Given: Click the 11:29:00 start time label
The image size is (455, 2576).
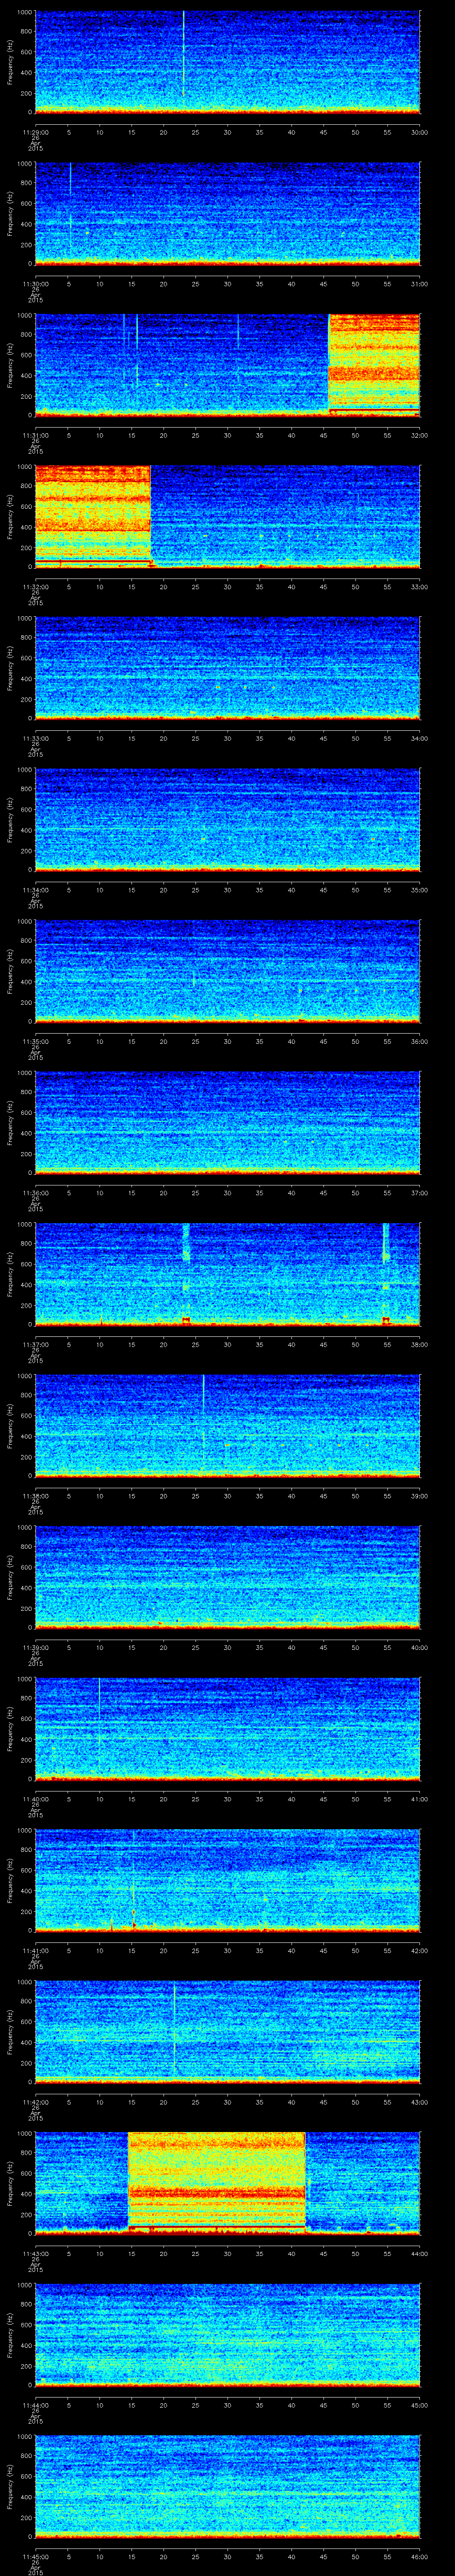Looking at the screenshot, I should pos(35,132).
